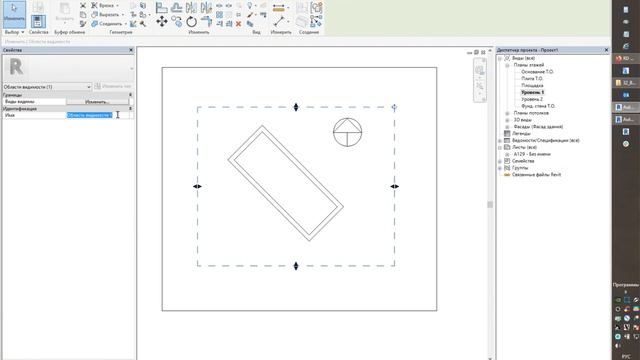Expand the Группы tree node
The height and width of the screenshot is (360, 640).
pyautogui.click(x=500, y=168)
